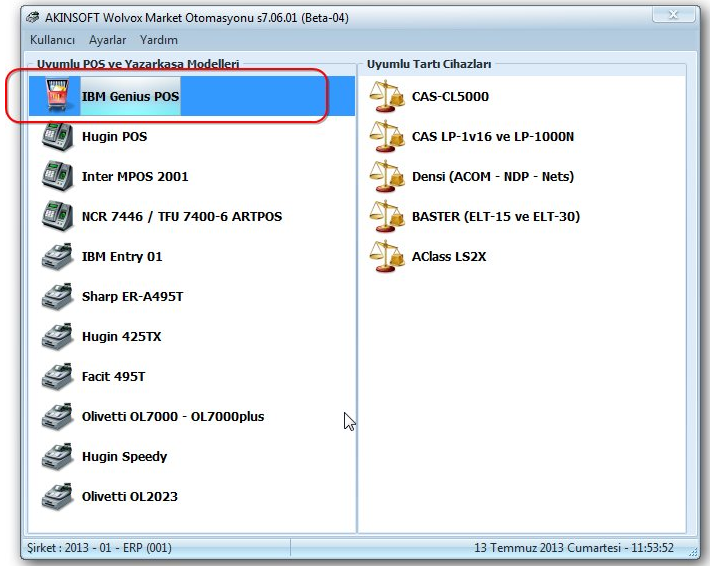Select CAS-CL5000 label
Viewport: 710px width, 566px height.
coord(450,96)
